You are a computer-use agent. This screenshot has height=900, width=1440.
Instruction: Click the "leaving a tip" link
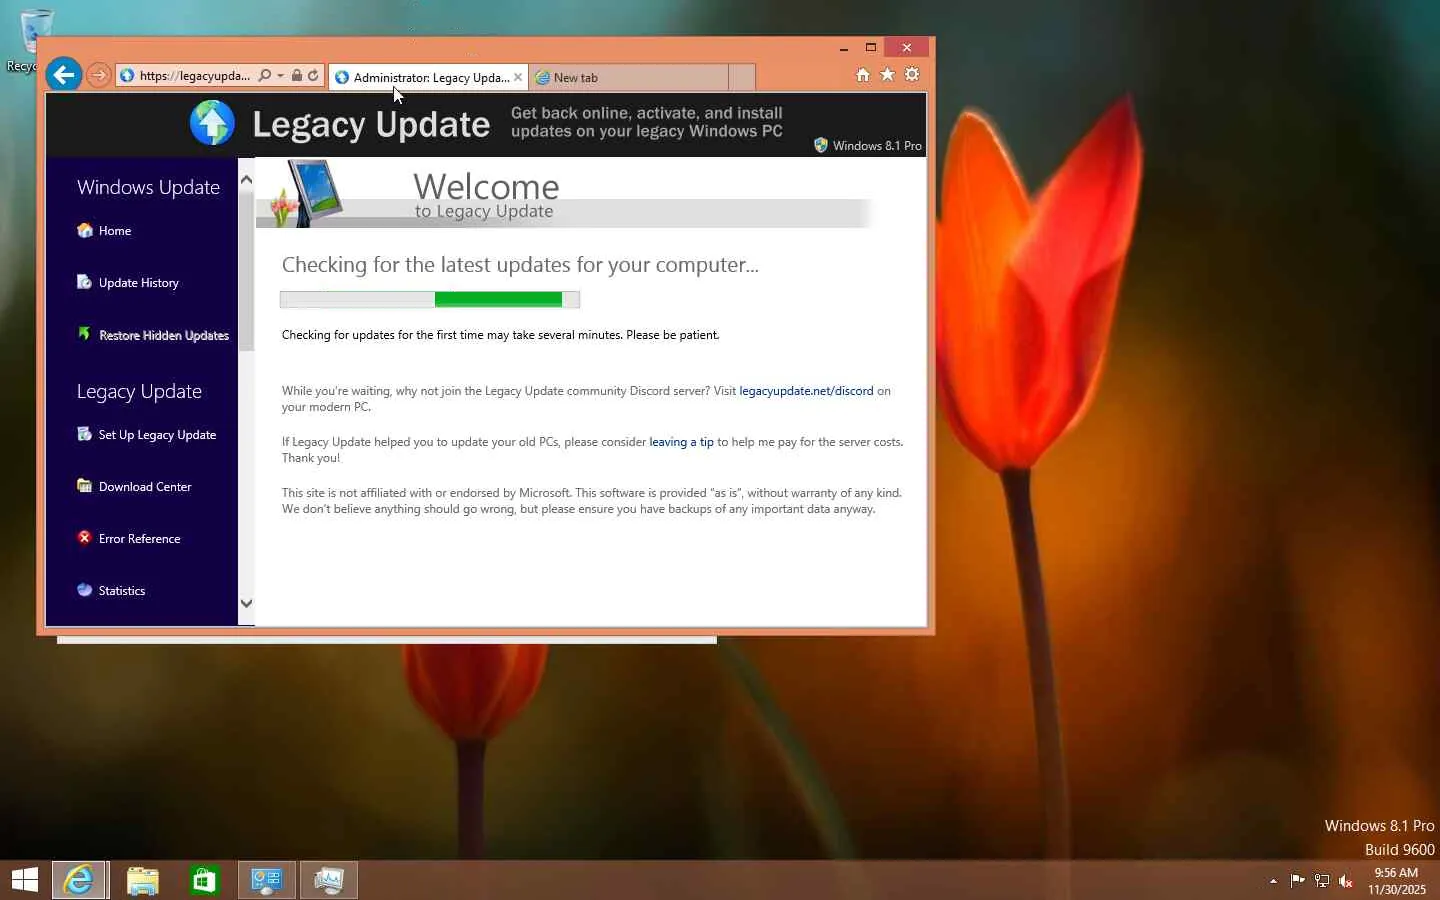click(x=681, y=442)
